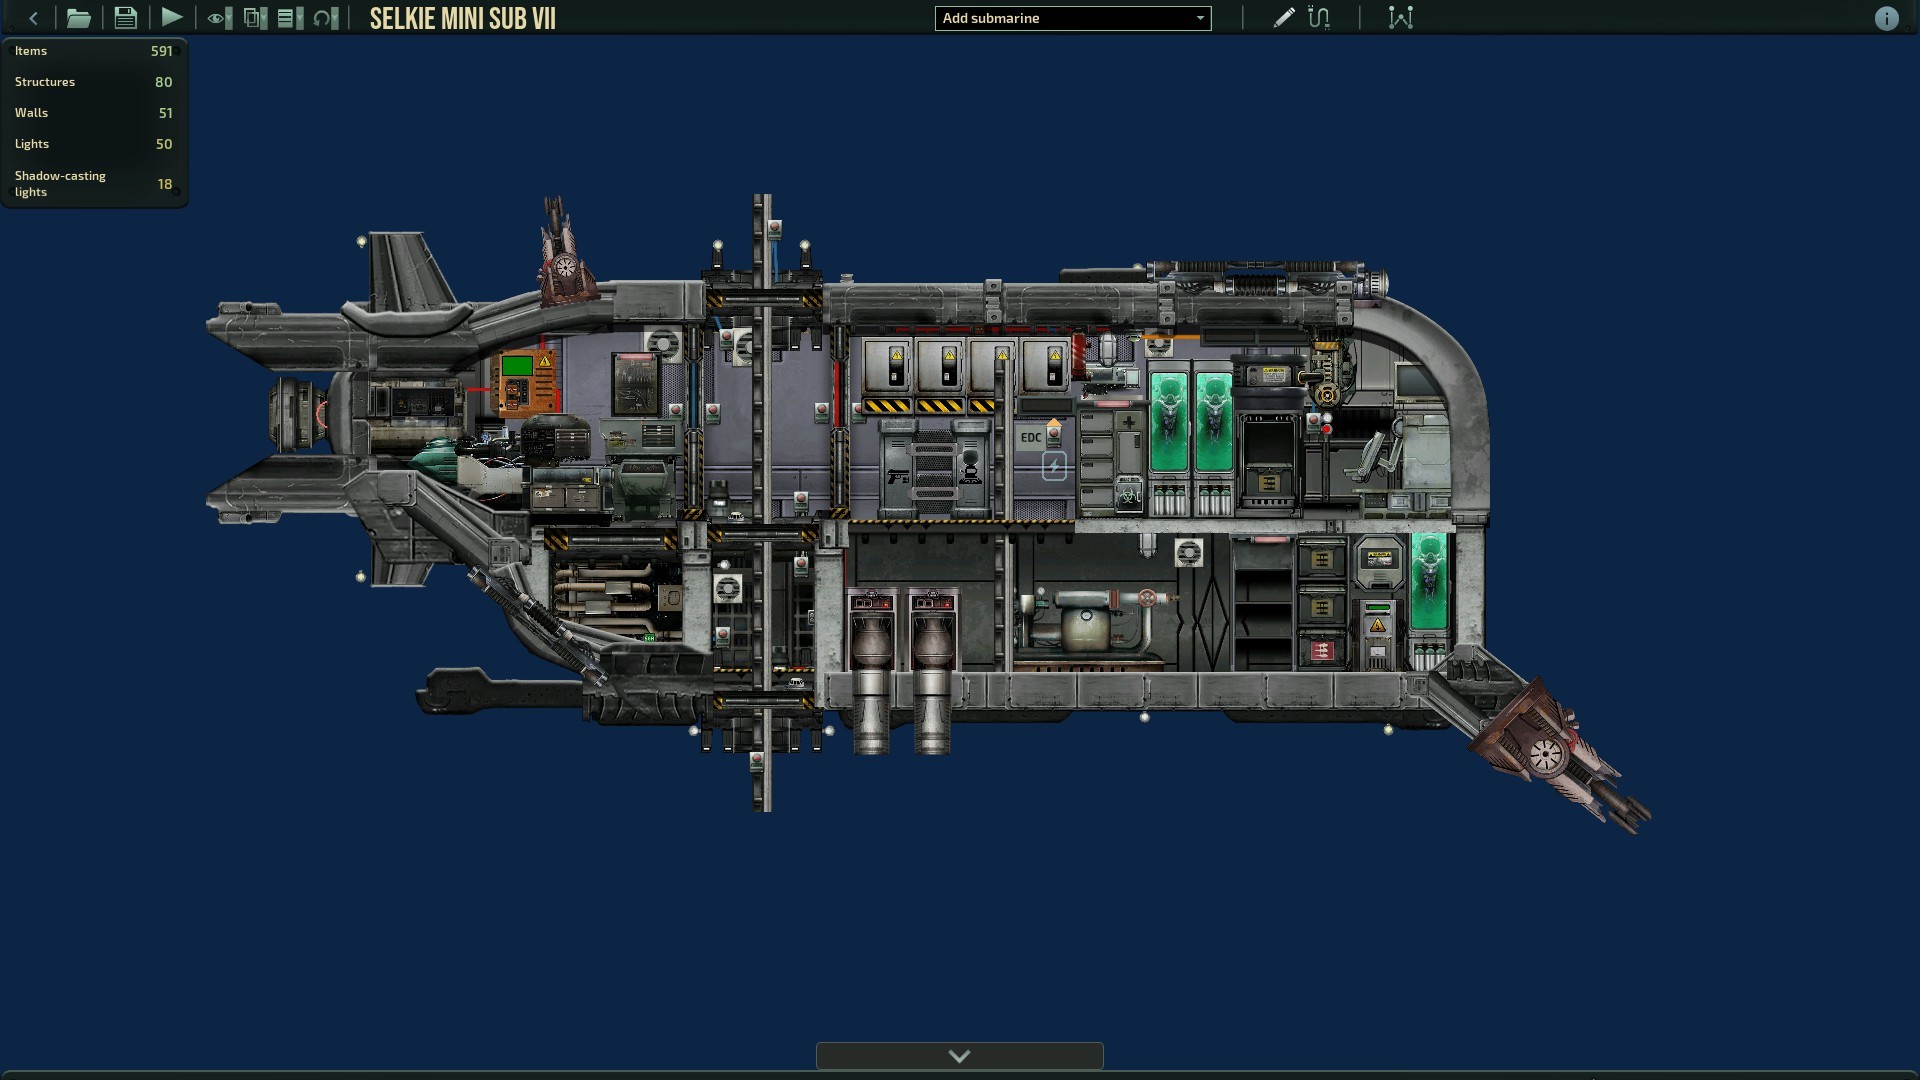
Task: Select the pencil edit mode tool
Action: [x=1283, y=18]
